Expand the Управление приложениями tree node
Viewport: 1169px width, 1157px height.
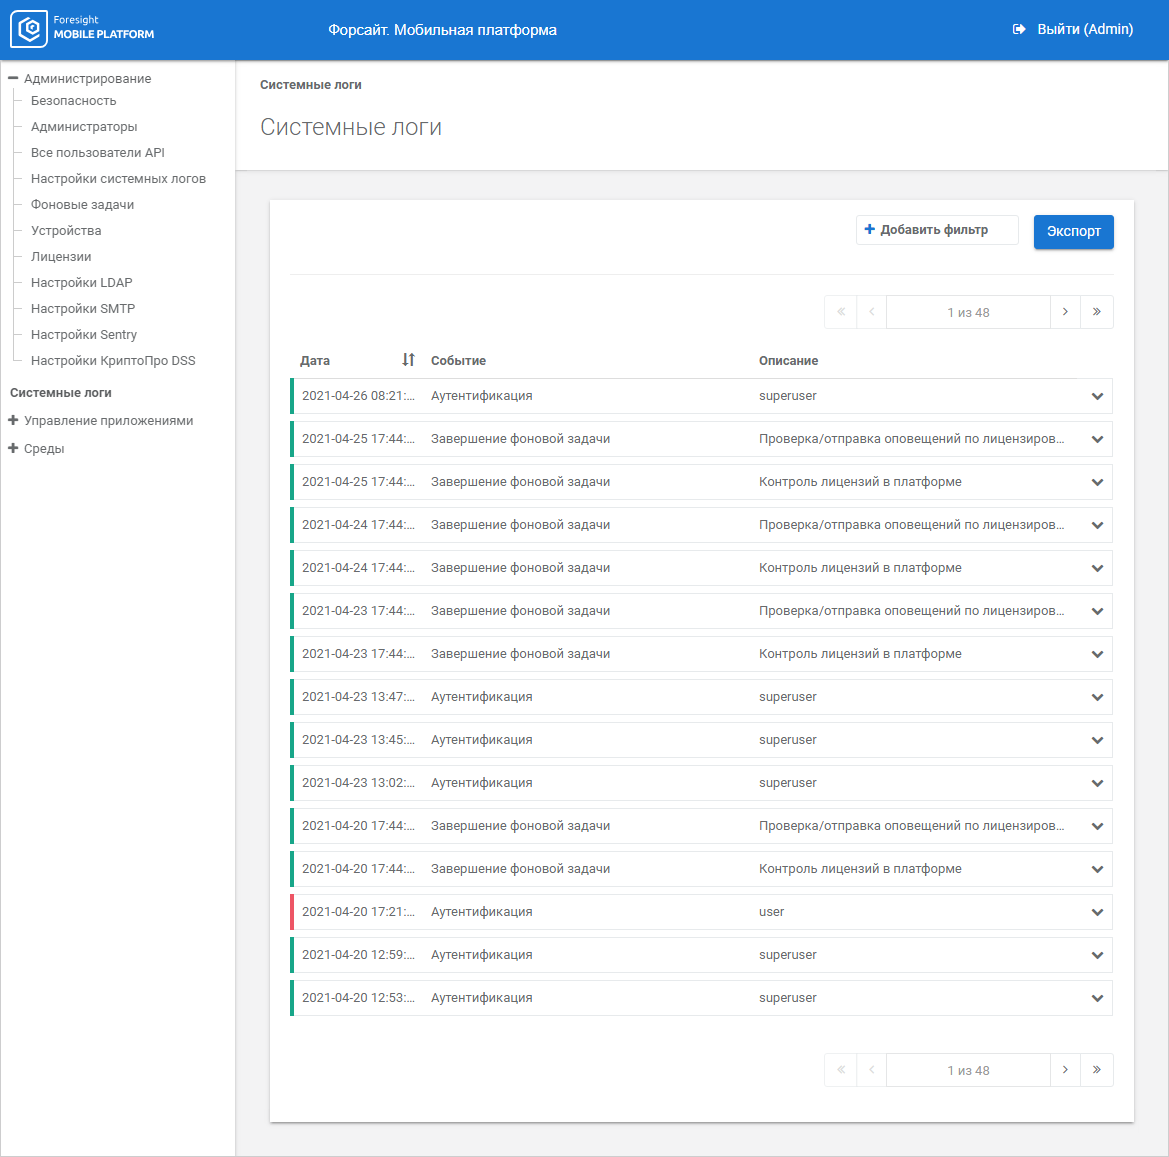pyautogui.click(x=13, y=421)
